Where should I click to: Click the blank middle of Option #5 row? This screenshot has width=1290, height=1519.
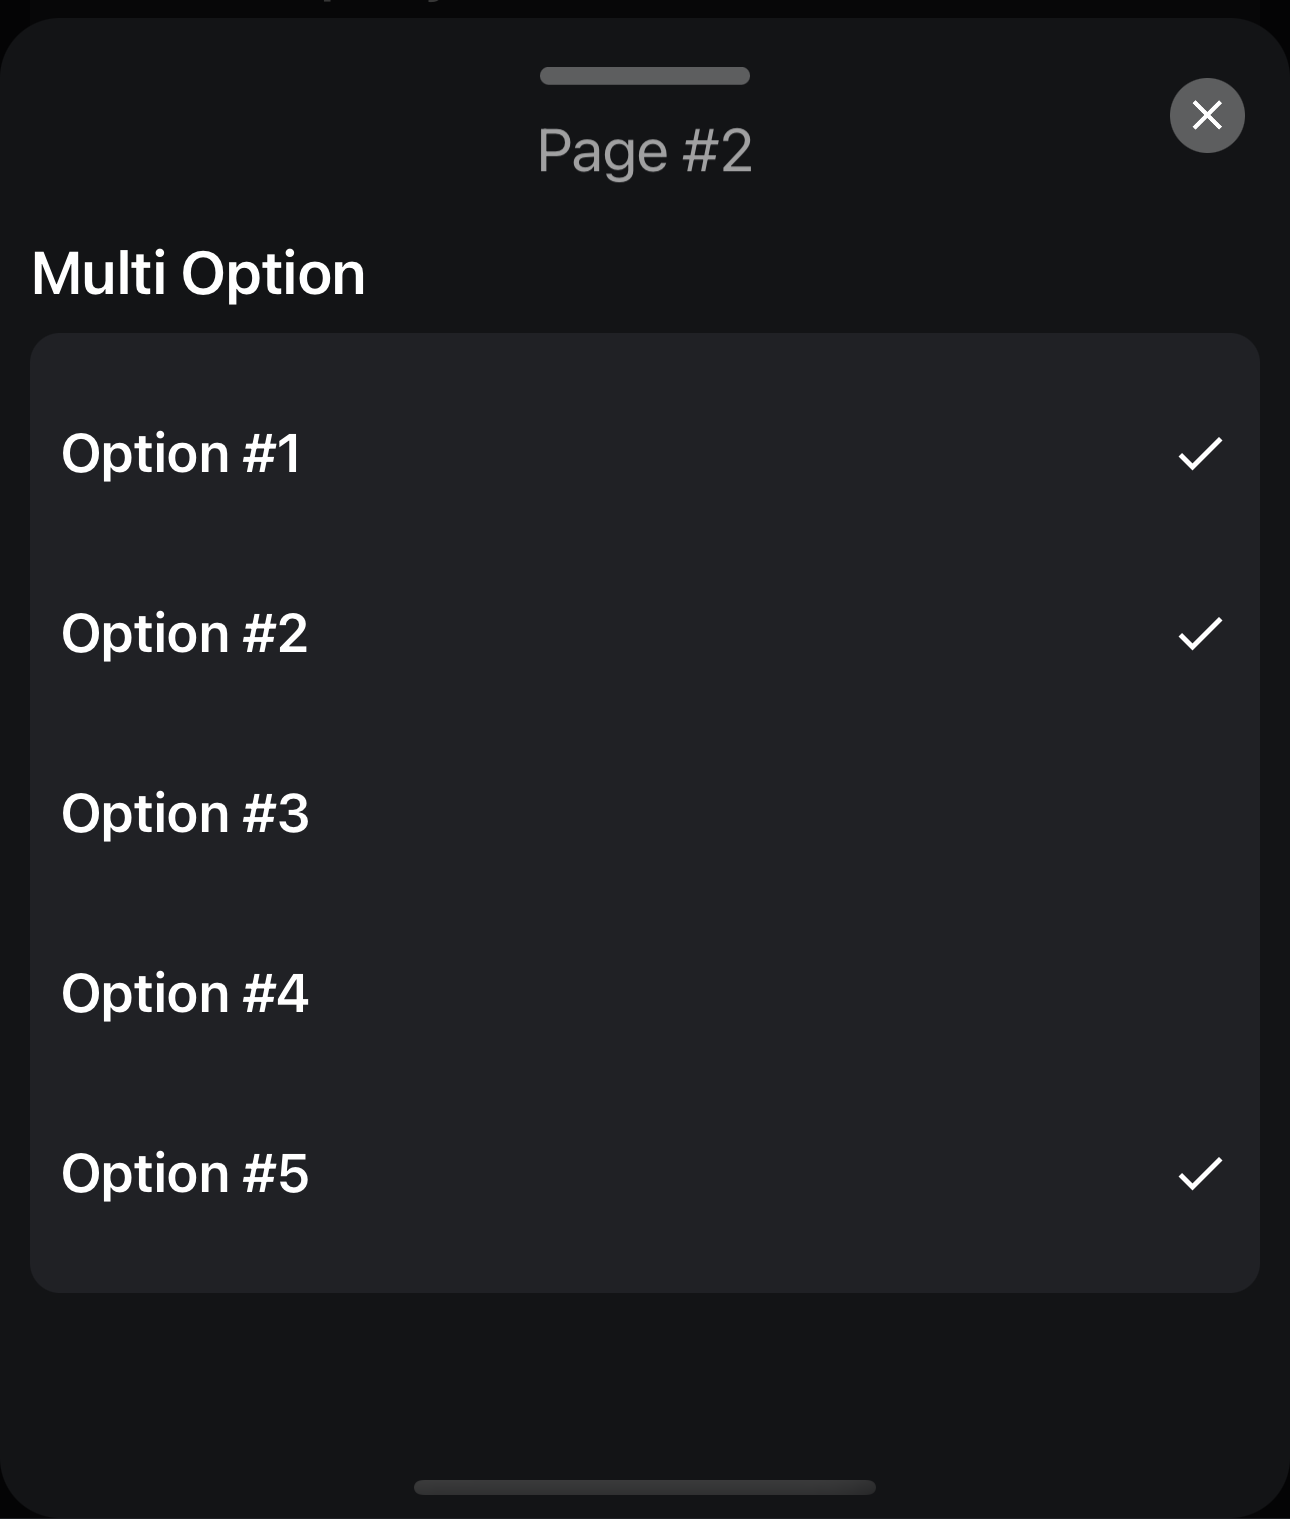tap(700, 1173)
